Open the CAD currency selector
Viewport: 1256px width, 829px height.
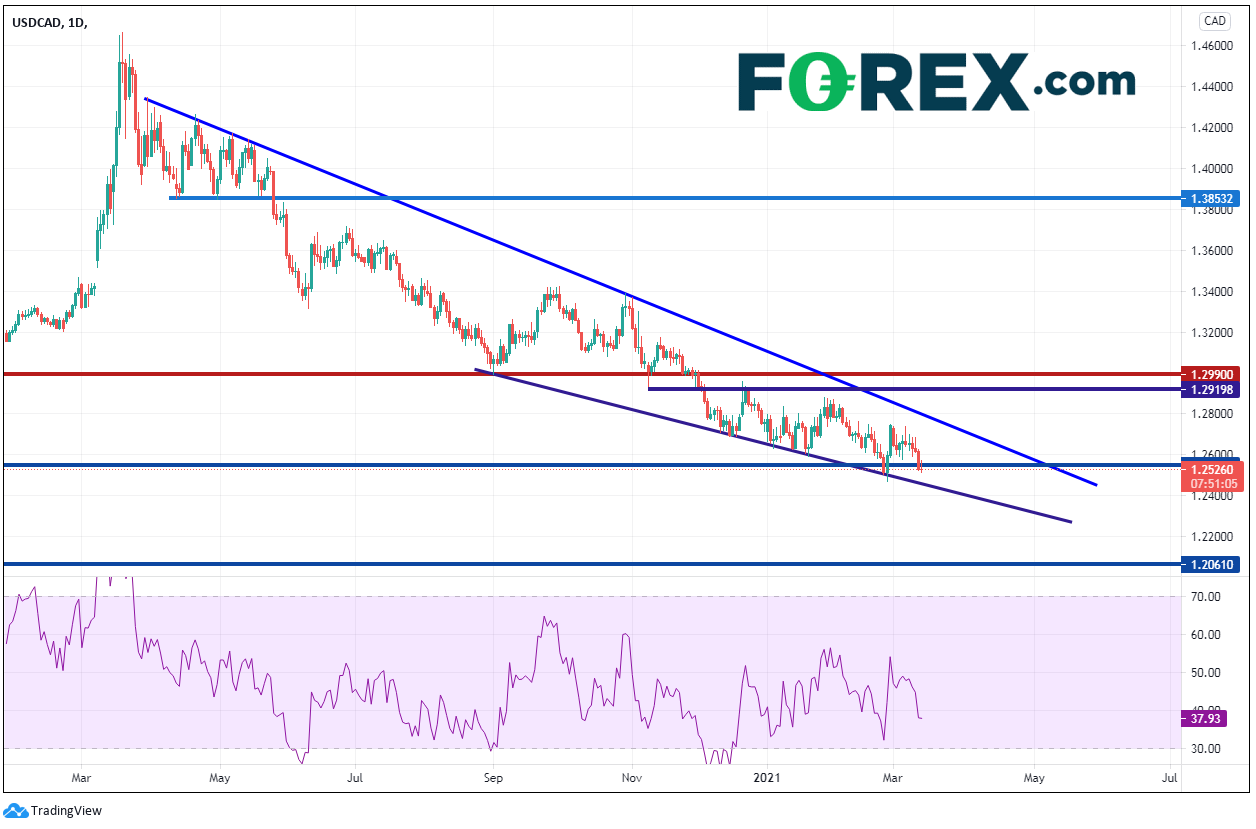1214,20
